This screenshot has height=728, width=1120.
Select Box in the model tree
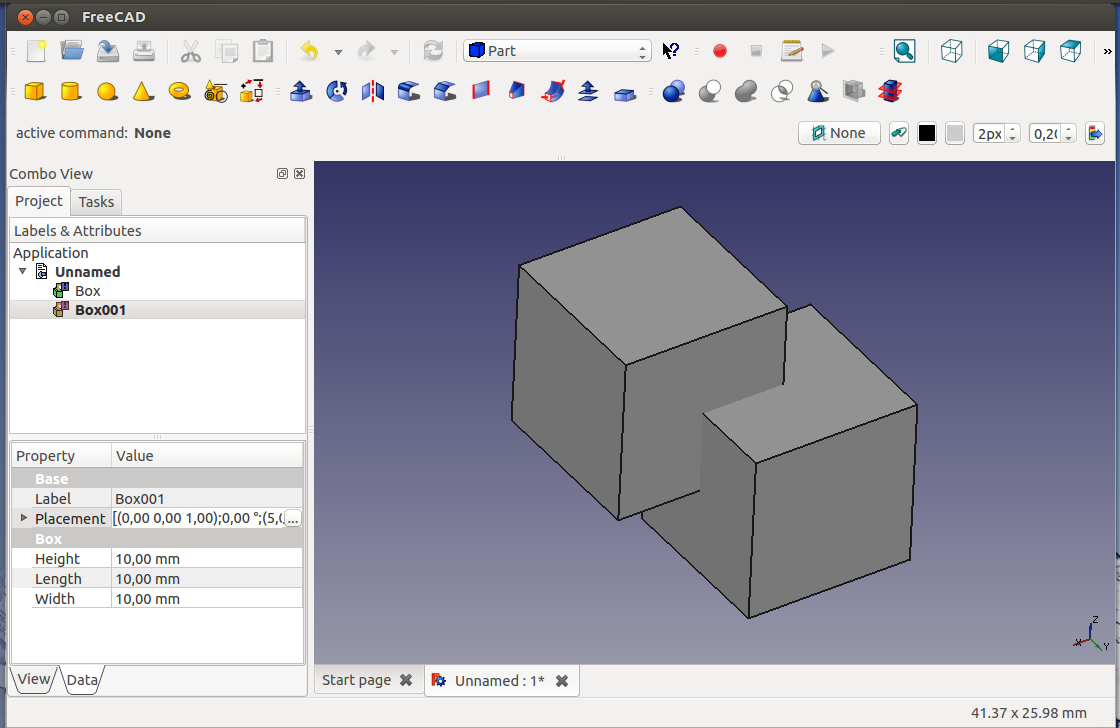click(88, 291)
